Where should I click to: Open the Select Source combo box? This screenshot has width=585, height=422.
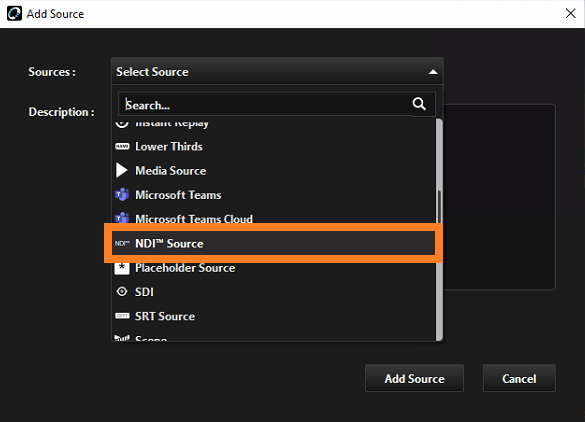(277, 71)
